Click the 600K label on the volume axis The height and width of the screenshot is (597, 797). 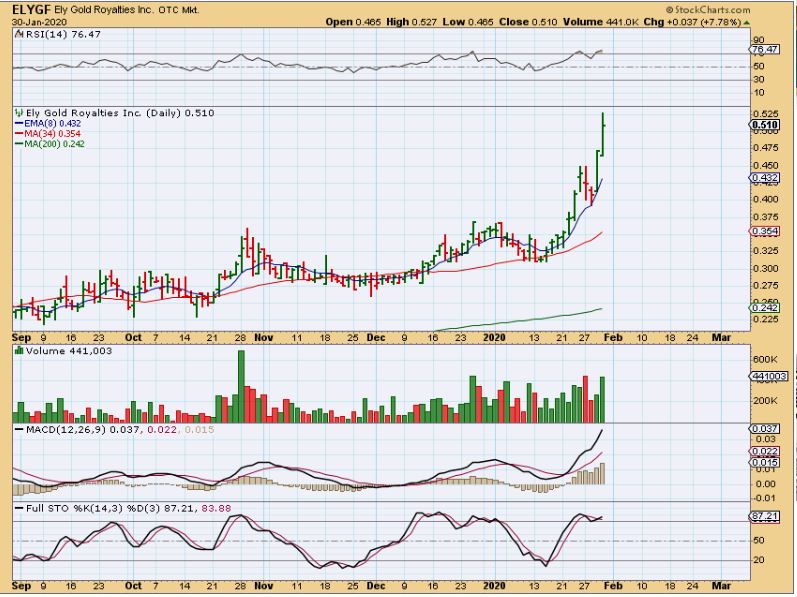(765, 359)
